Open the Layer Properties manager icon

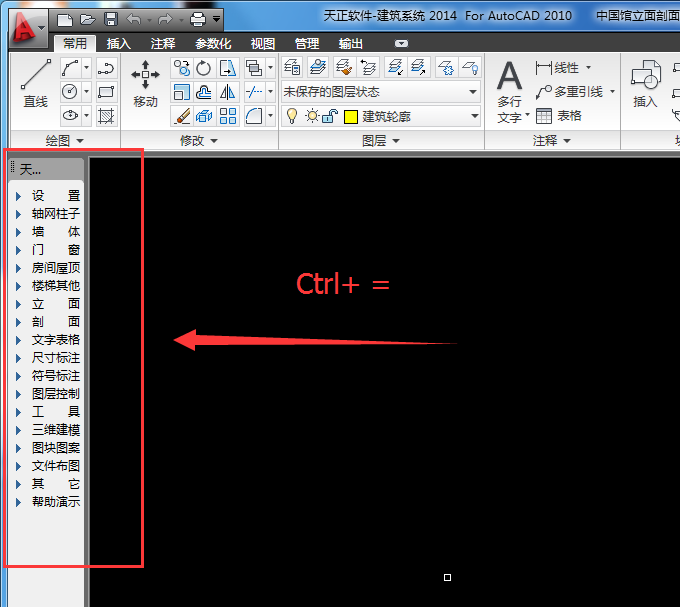click(x=292, y=67)
